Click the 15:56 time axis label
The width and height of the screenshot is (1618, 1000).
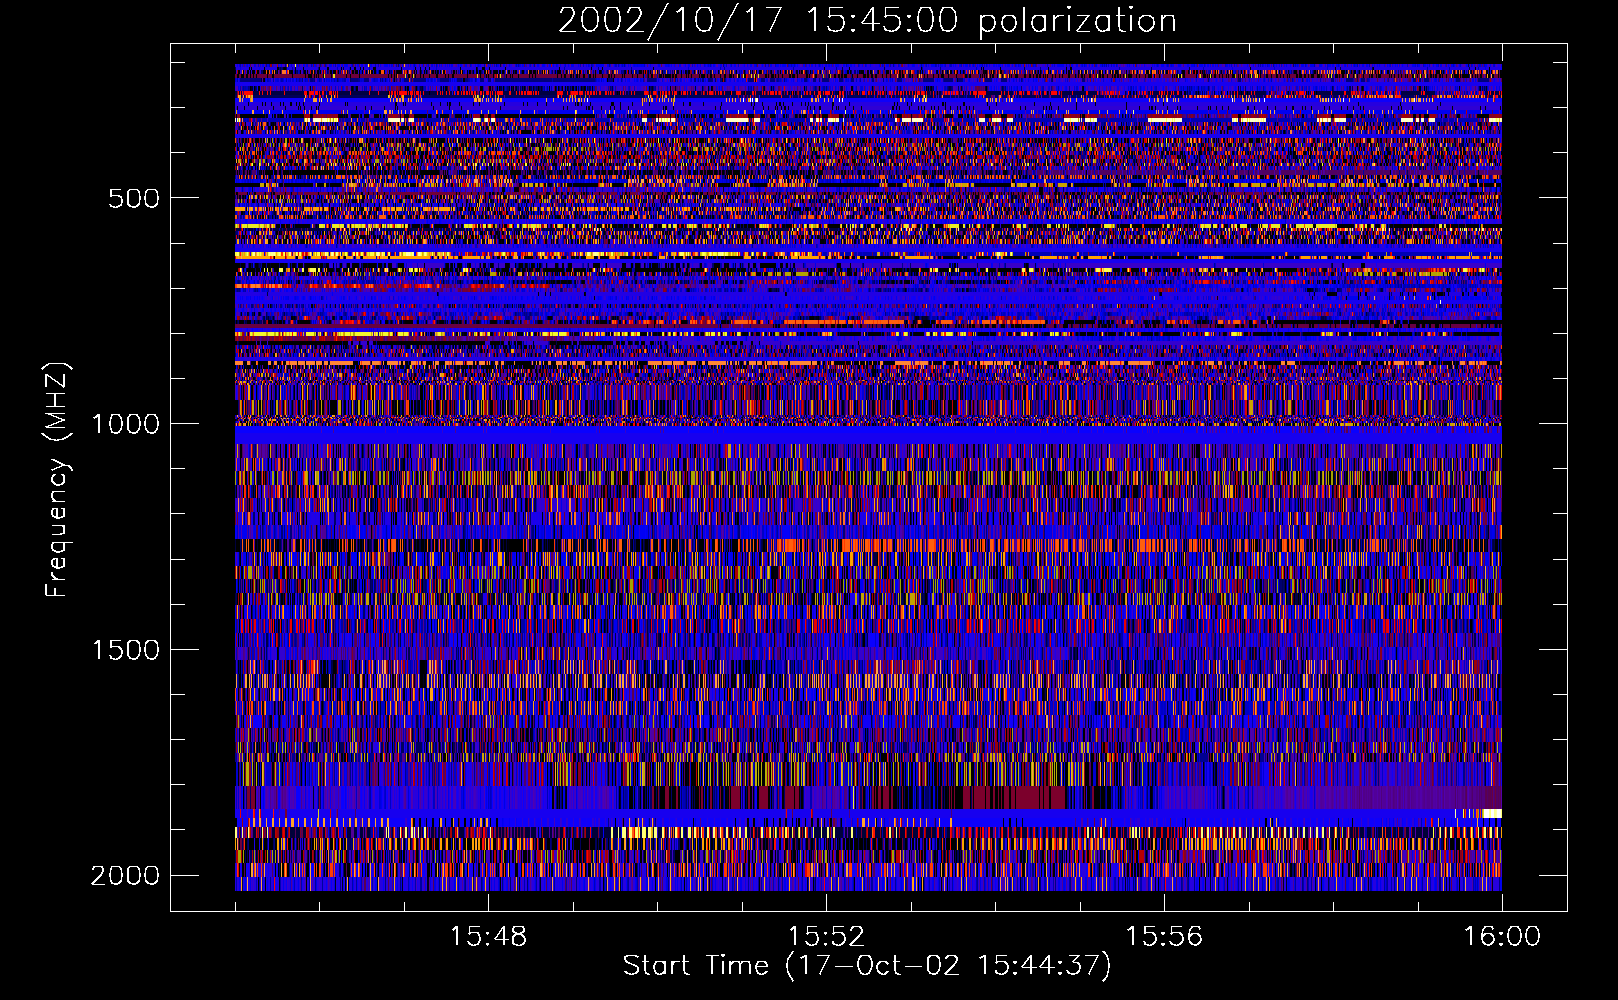pyautogui.click(x=1164, y=937)
